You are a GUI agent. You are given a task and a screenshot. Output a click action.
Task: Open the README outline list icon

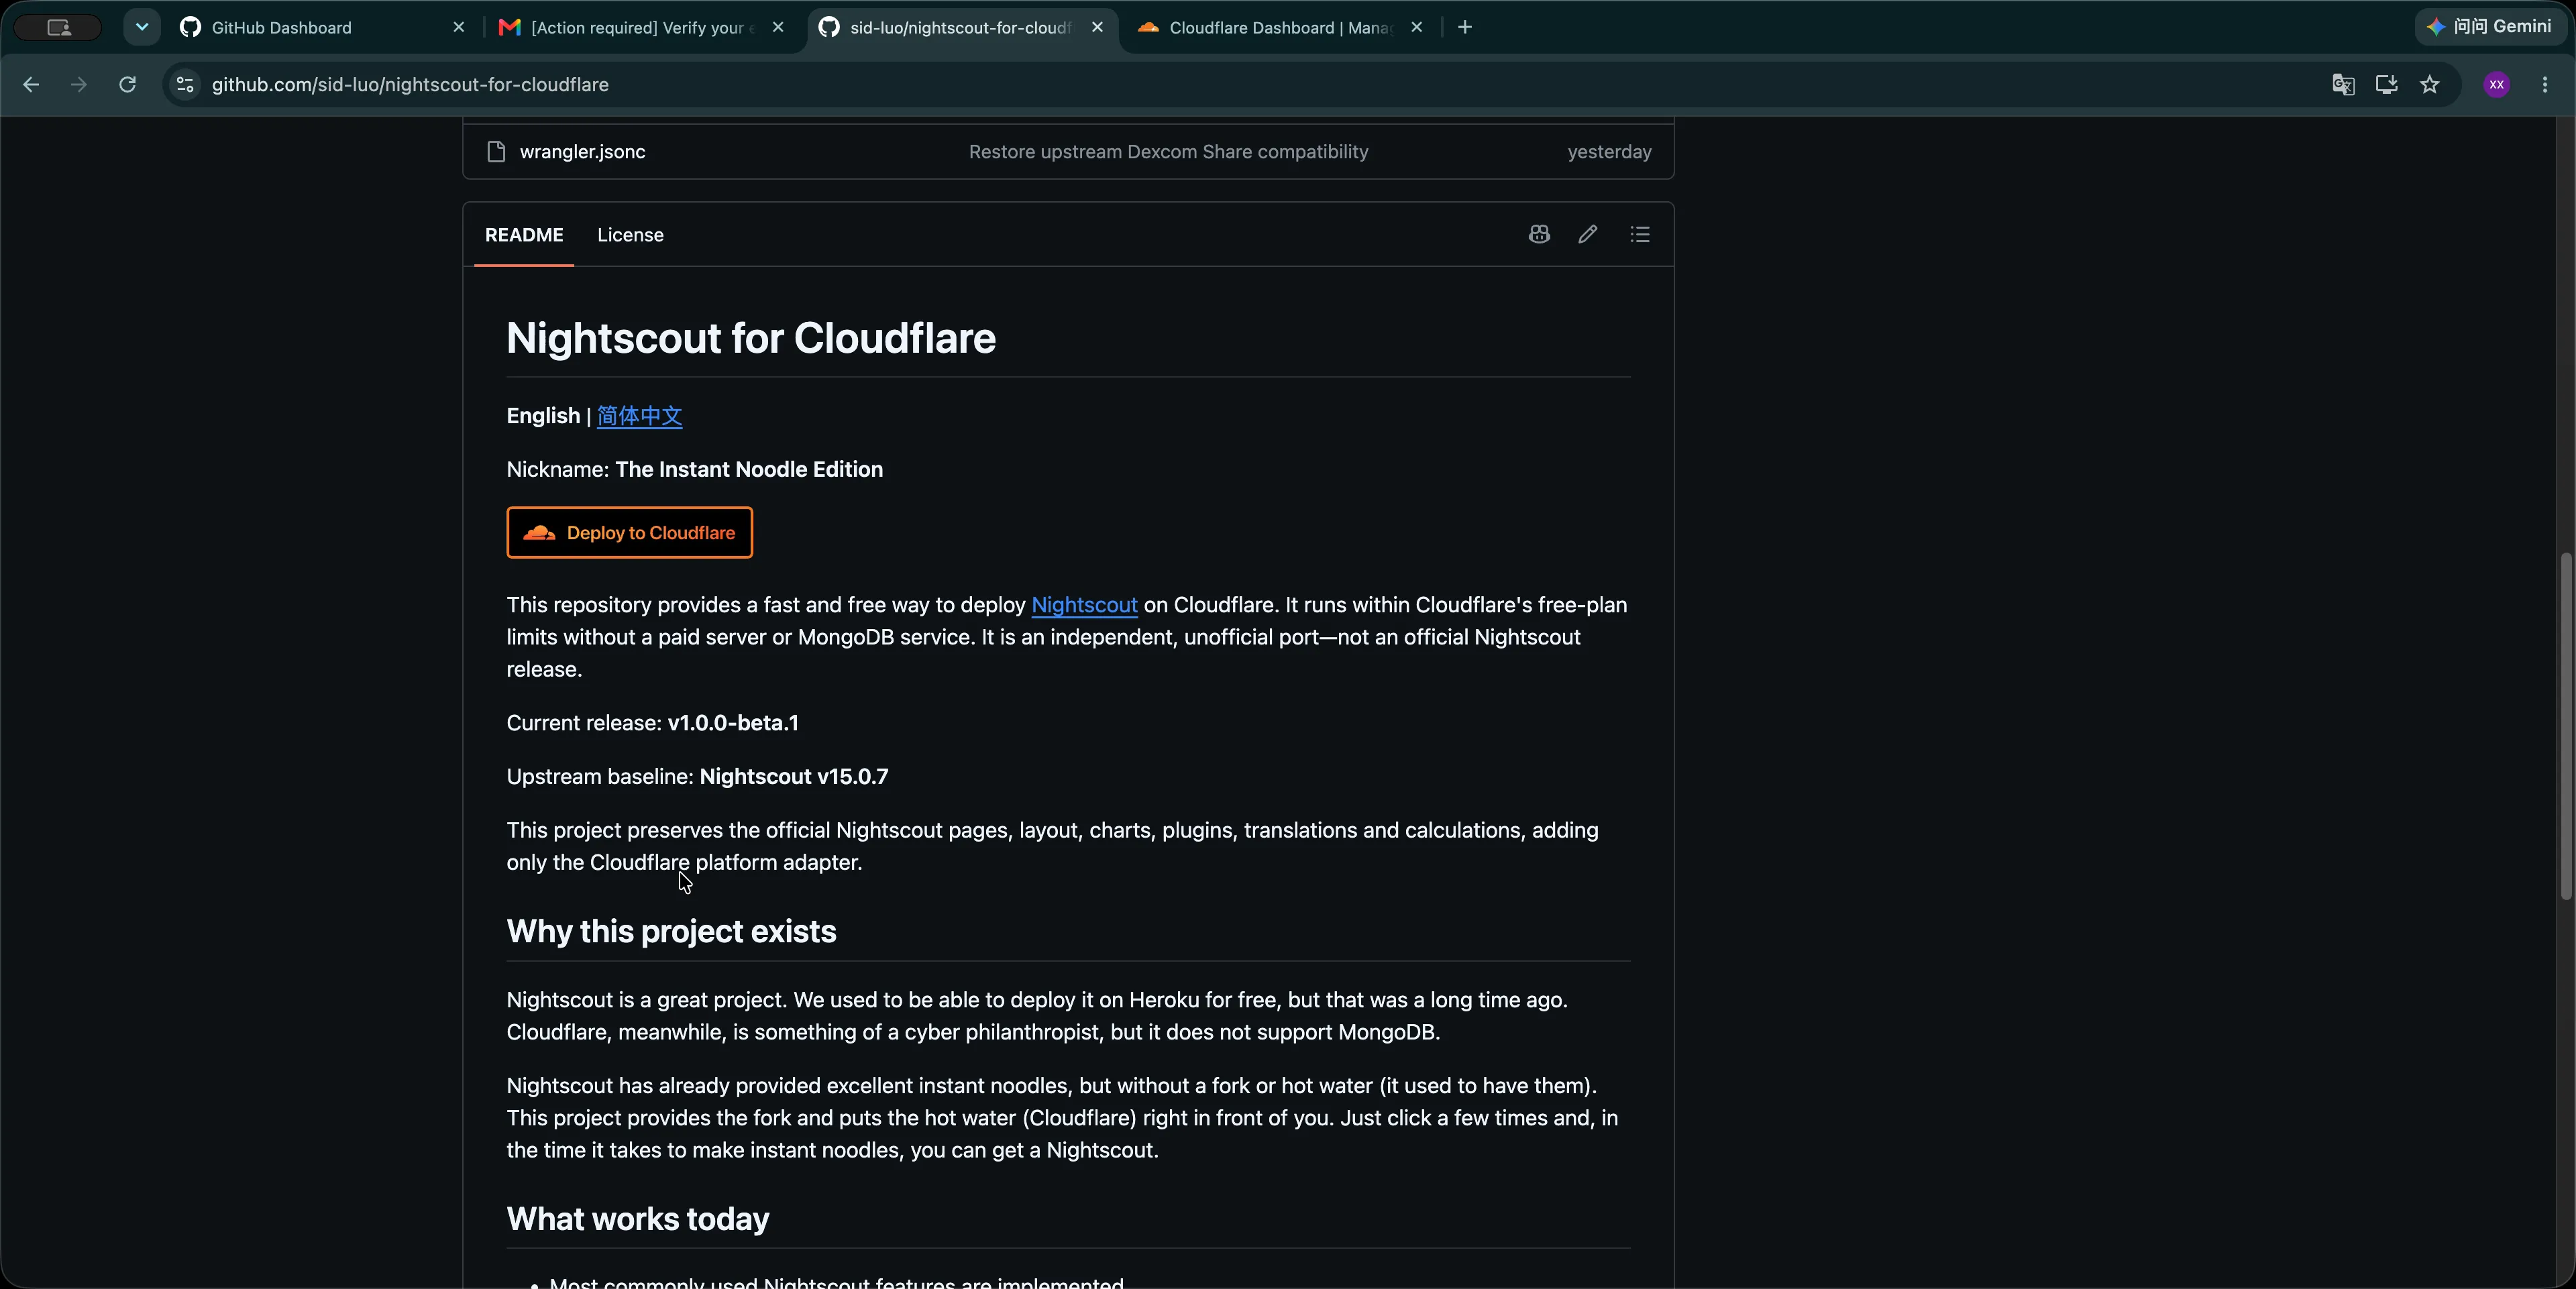click(x=1640, y=234)
